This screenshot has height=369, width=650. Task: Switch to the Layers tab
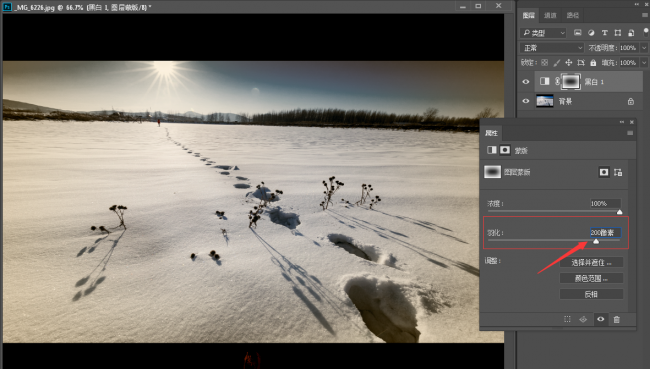pos(529,15)
